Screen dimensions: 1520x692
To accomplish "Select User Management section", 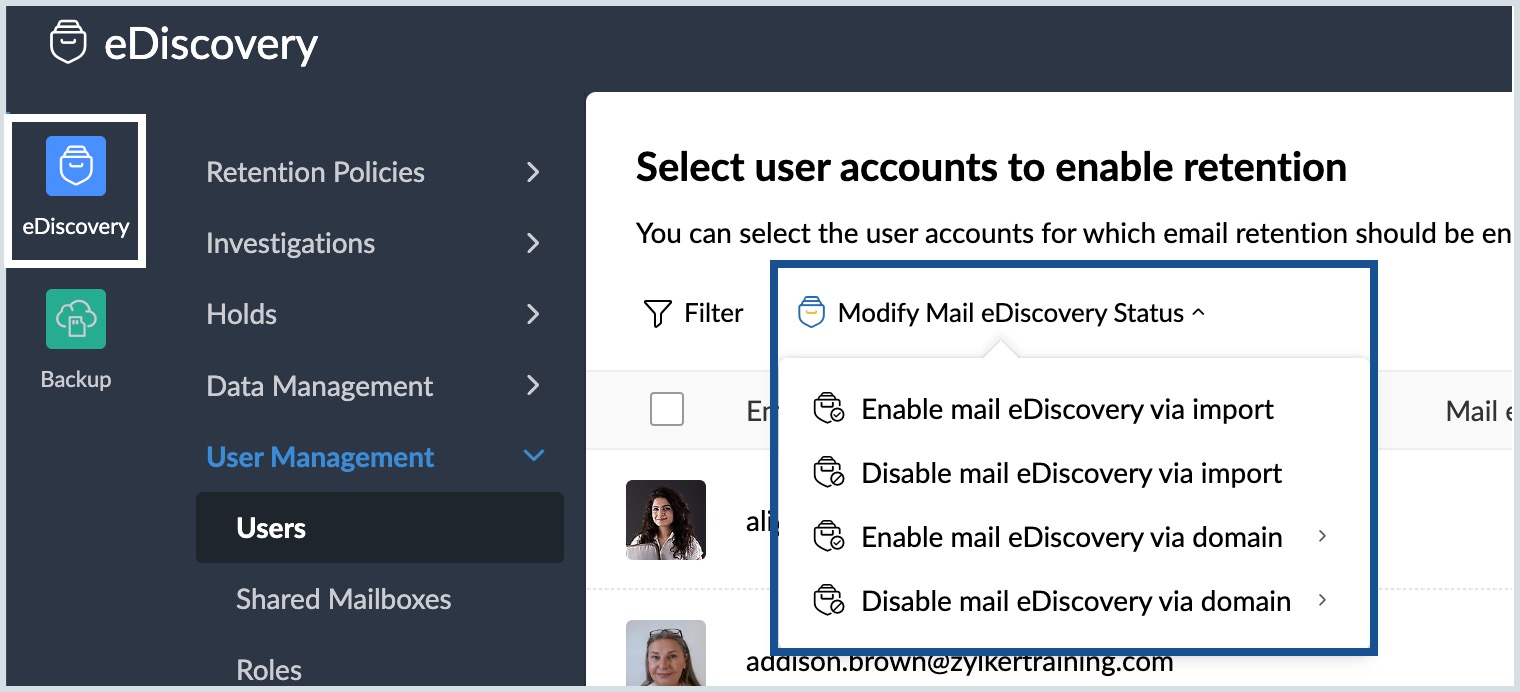I will tap(320, 457).
